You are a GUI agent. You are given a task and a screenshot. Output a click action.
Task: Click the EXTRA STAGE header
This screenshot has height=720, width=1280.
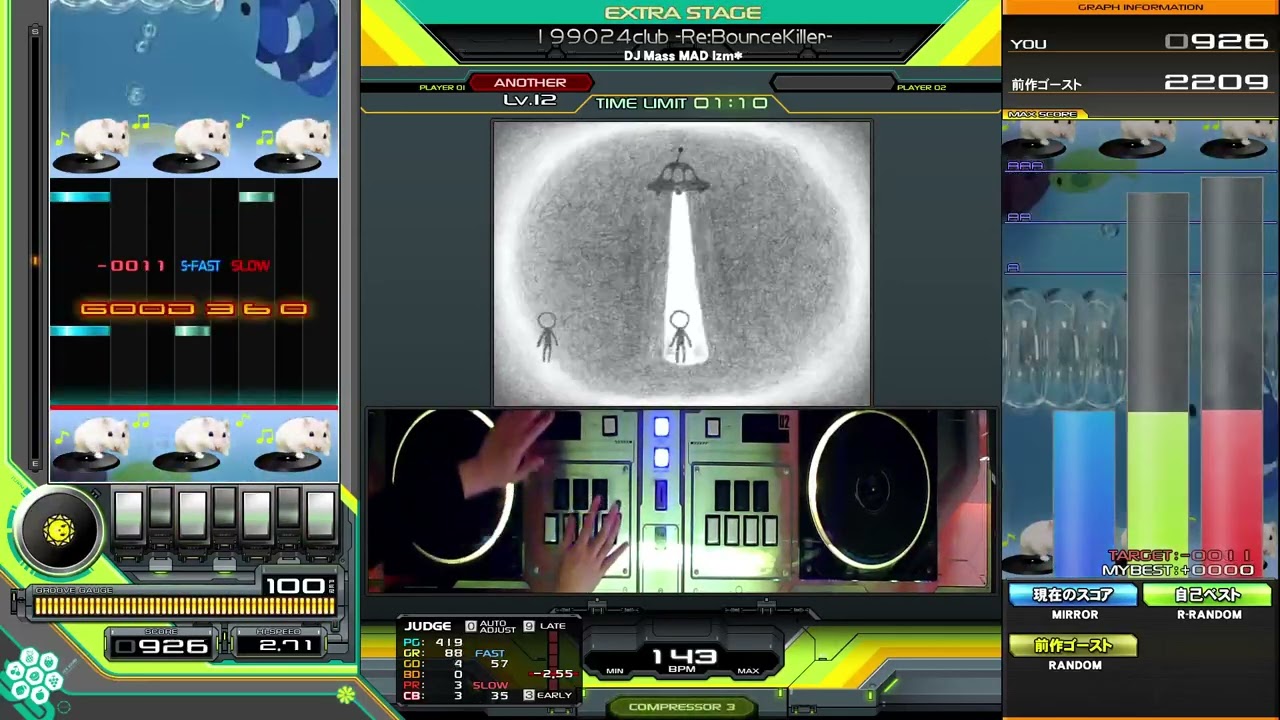point(683,13)
